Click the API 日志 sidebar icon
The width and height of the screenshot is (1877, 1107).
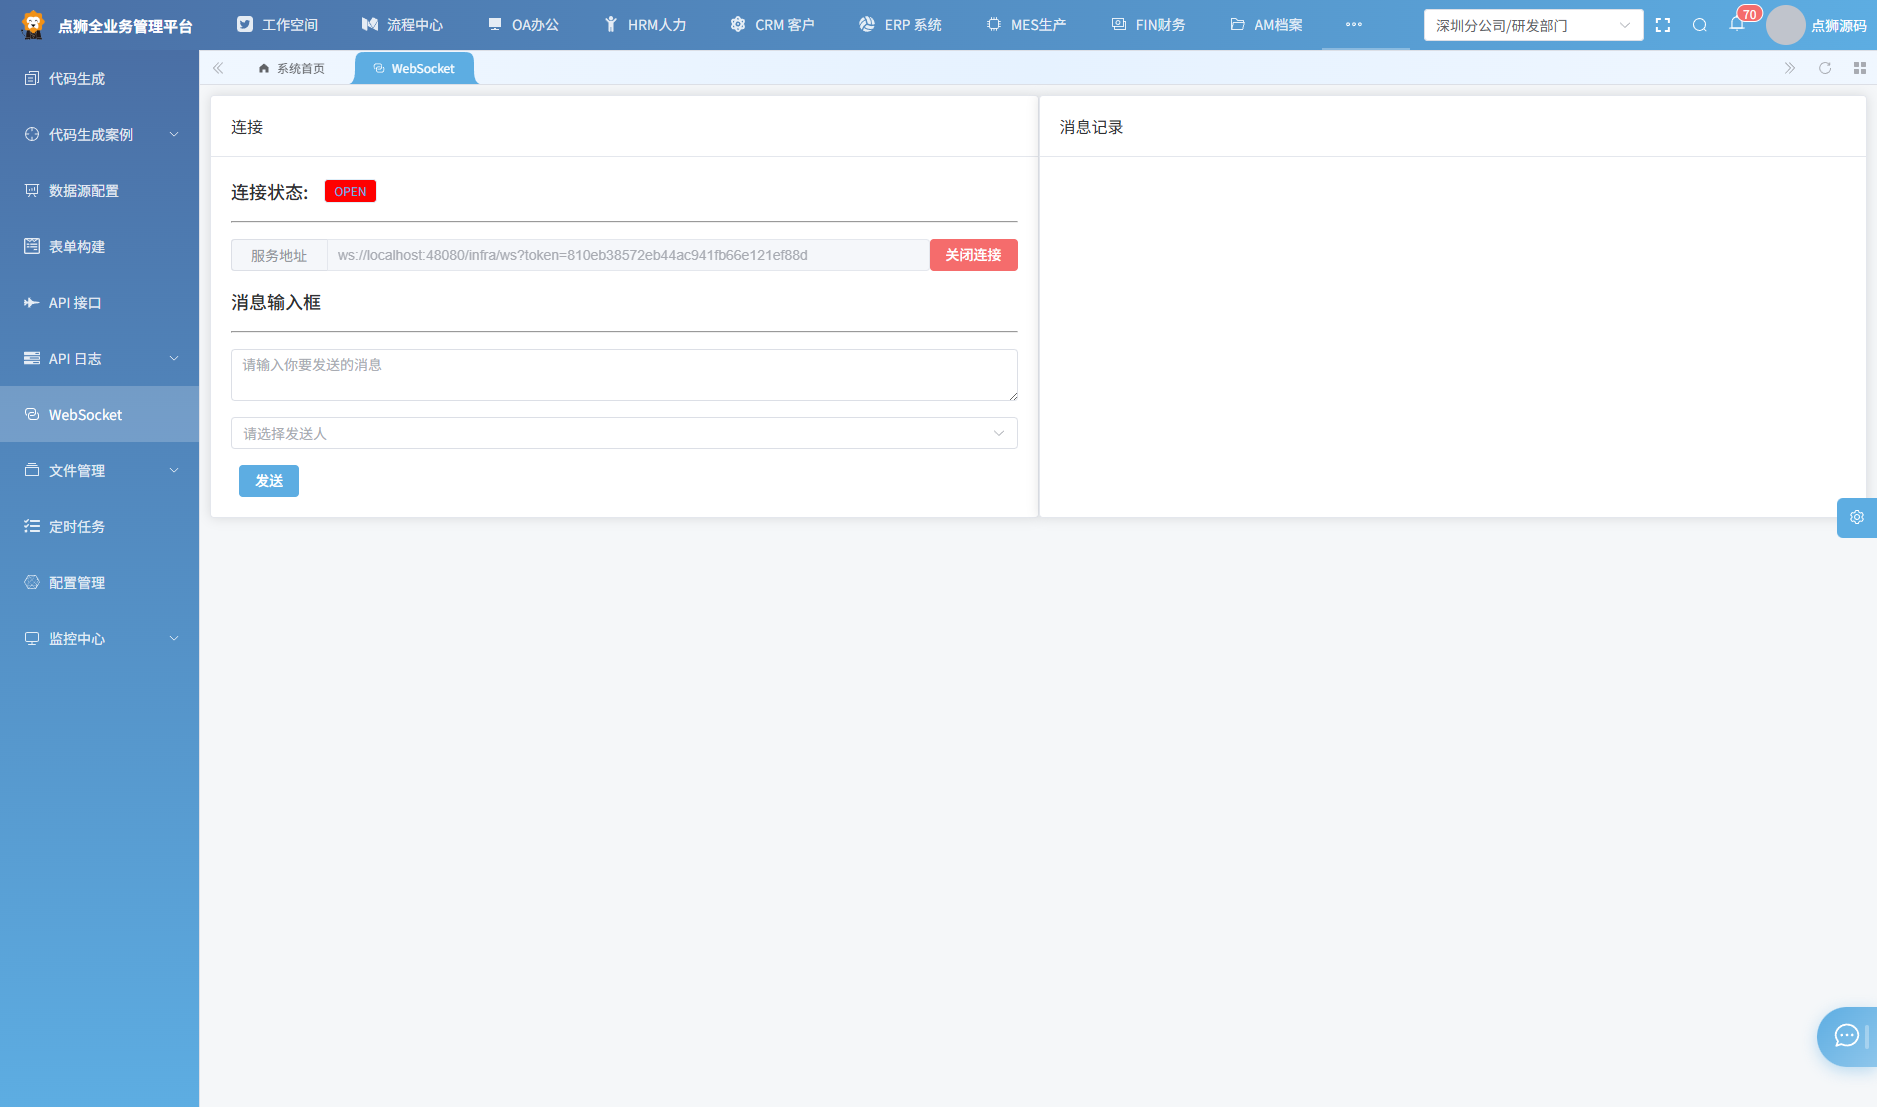pyautogui.click(x=32, y=358)
